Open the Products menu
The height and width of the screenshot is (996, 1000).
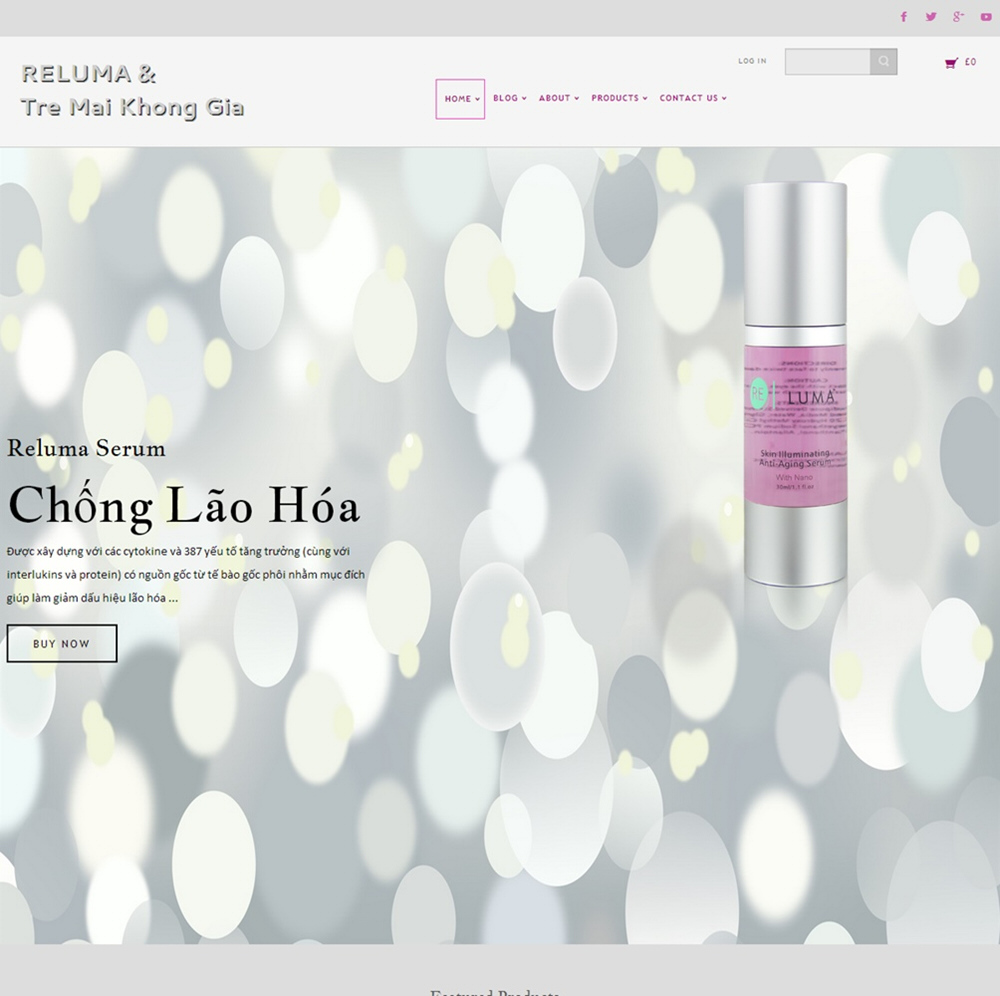point(619,98)
